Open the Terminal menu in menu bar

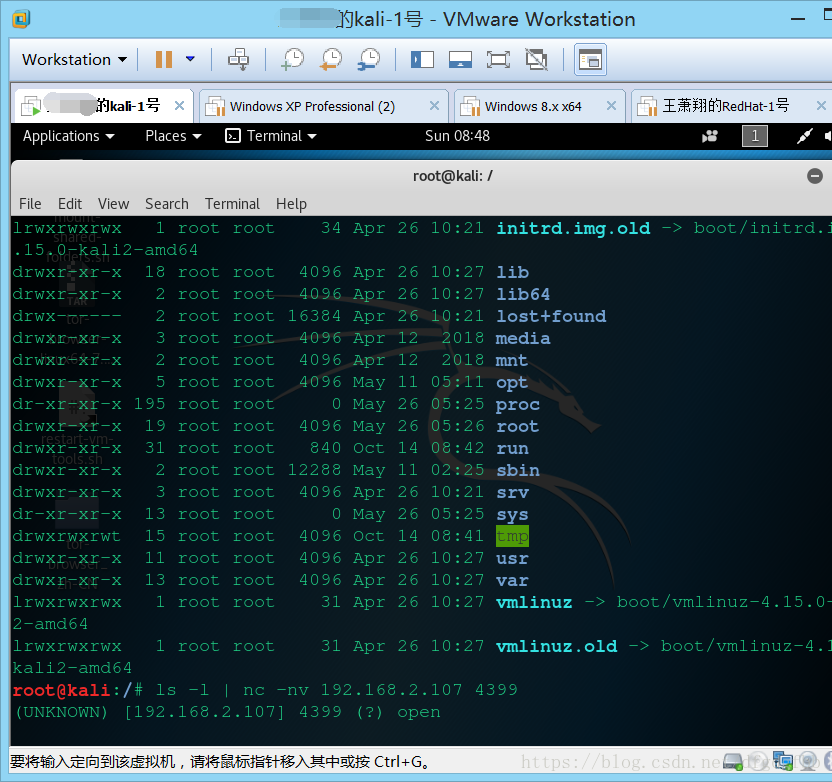click(x=232, y=204)
